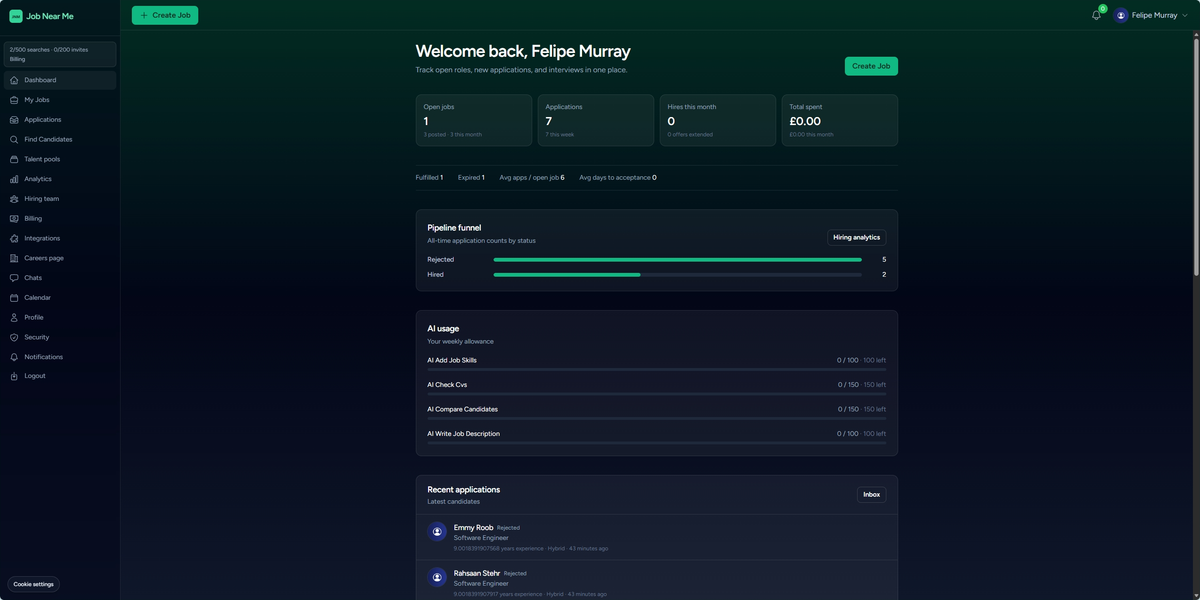The image size is (1200, 600).
Task: Click Felipe Murray's avatar icon in header
Action: point(1121,15)
